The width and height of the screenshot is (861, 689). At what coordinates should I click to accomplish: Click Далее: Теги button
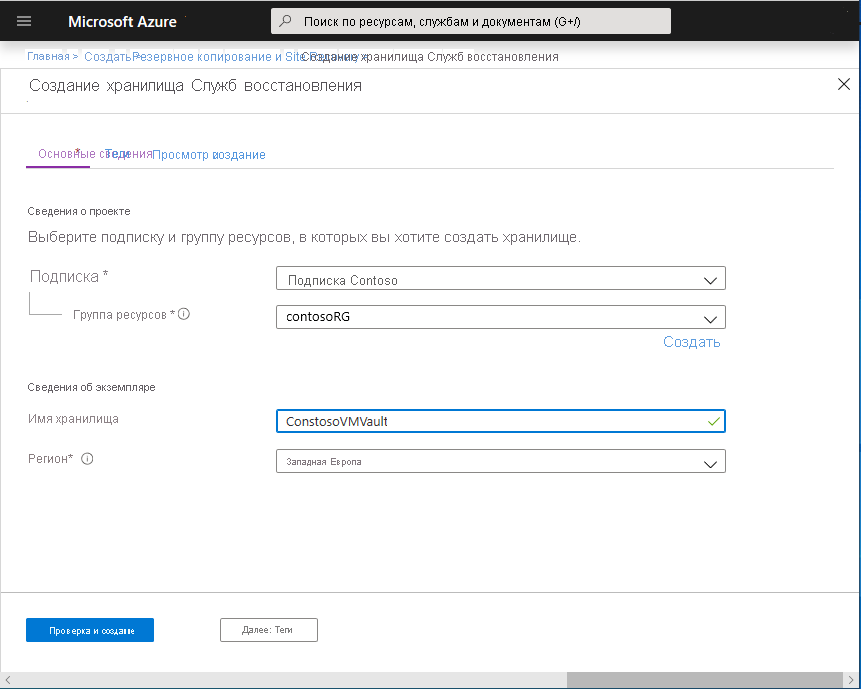(269, 630)
